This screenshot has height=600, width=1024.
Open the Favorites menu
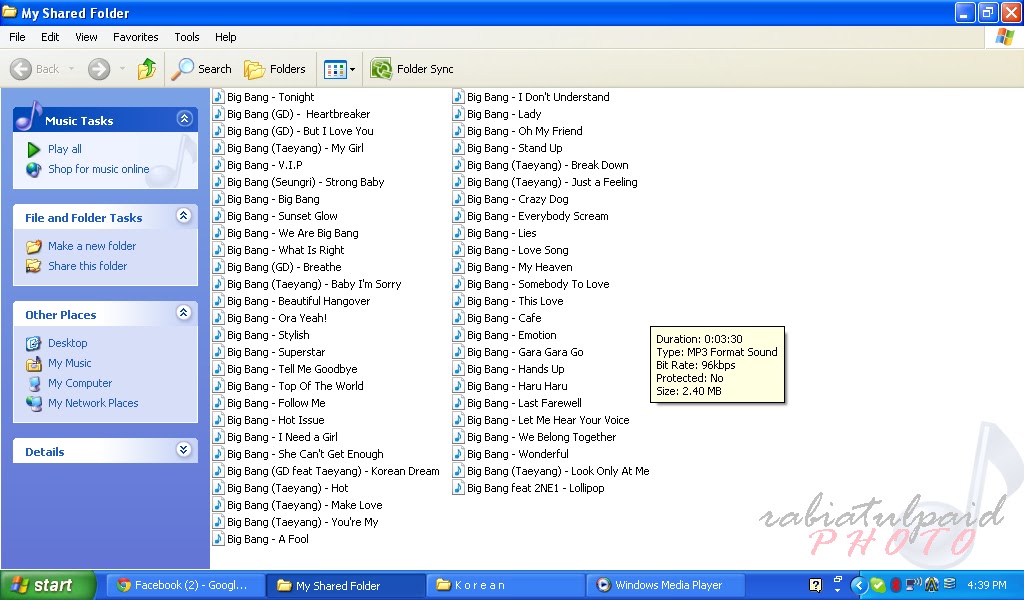(x=136, y=37)
